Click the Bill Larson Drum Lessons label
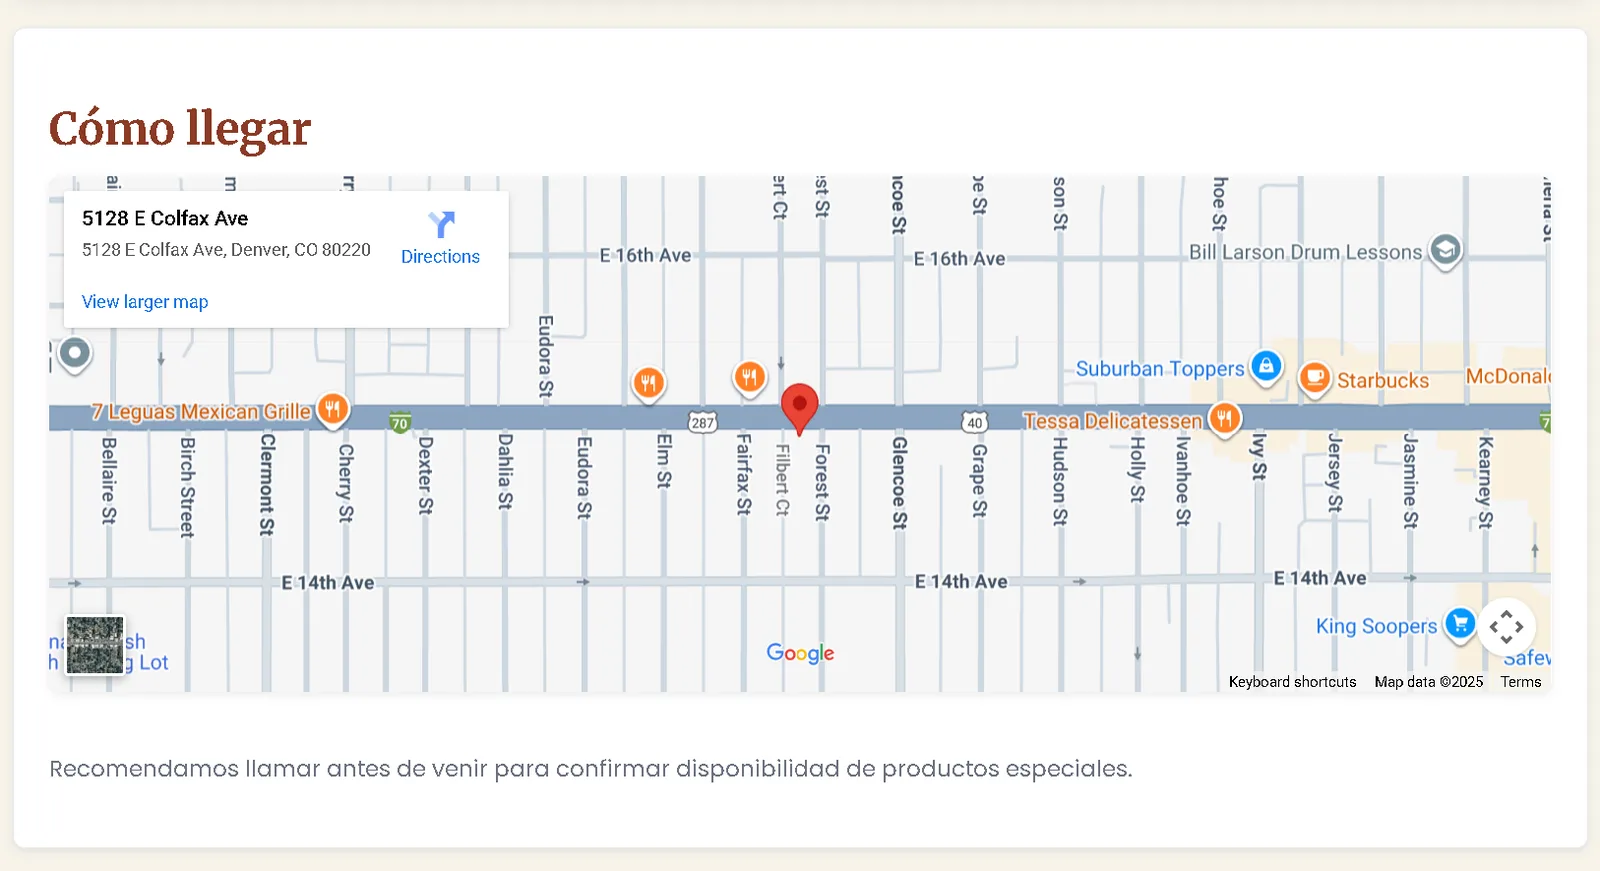The width and height of the screenshot is (1600, 871). click(x=1305, y=252)
